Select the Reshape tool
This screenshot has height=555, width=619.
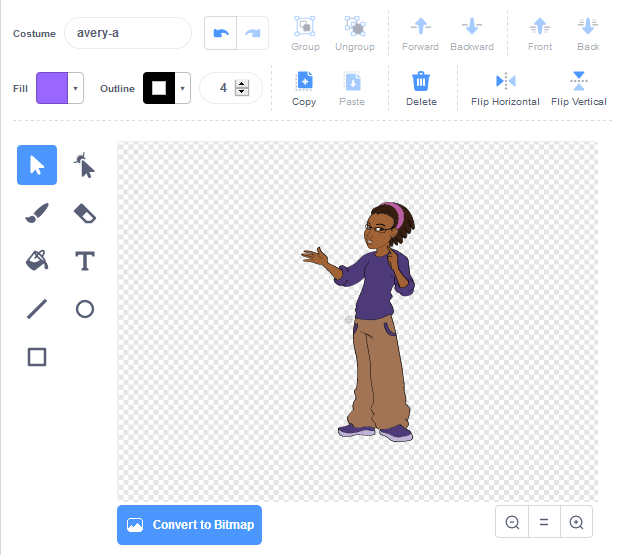pyautogui.click(x=85, y=165)
